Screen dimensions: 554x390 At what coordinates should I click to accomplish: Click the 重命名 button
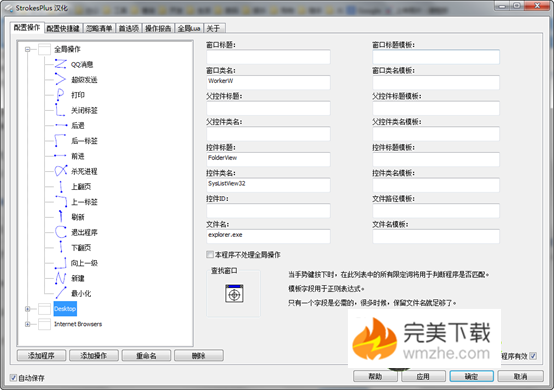(146, 355)
